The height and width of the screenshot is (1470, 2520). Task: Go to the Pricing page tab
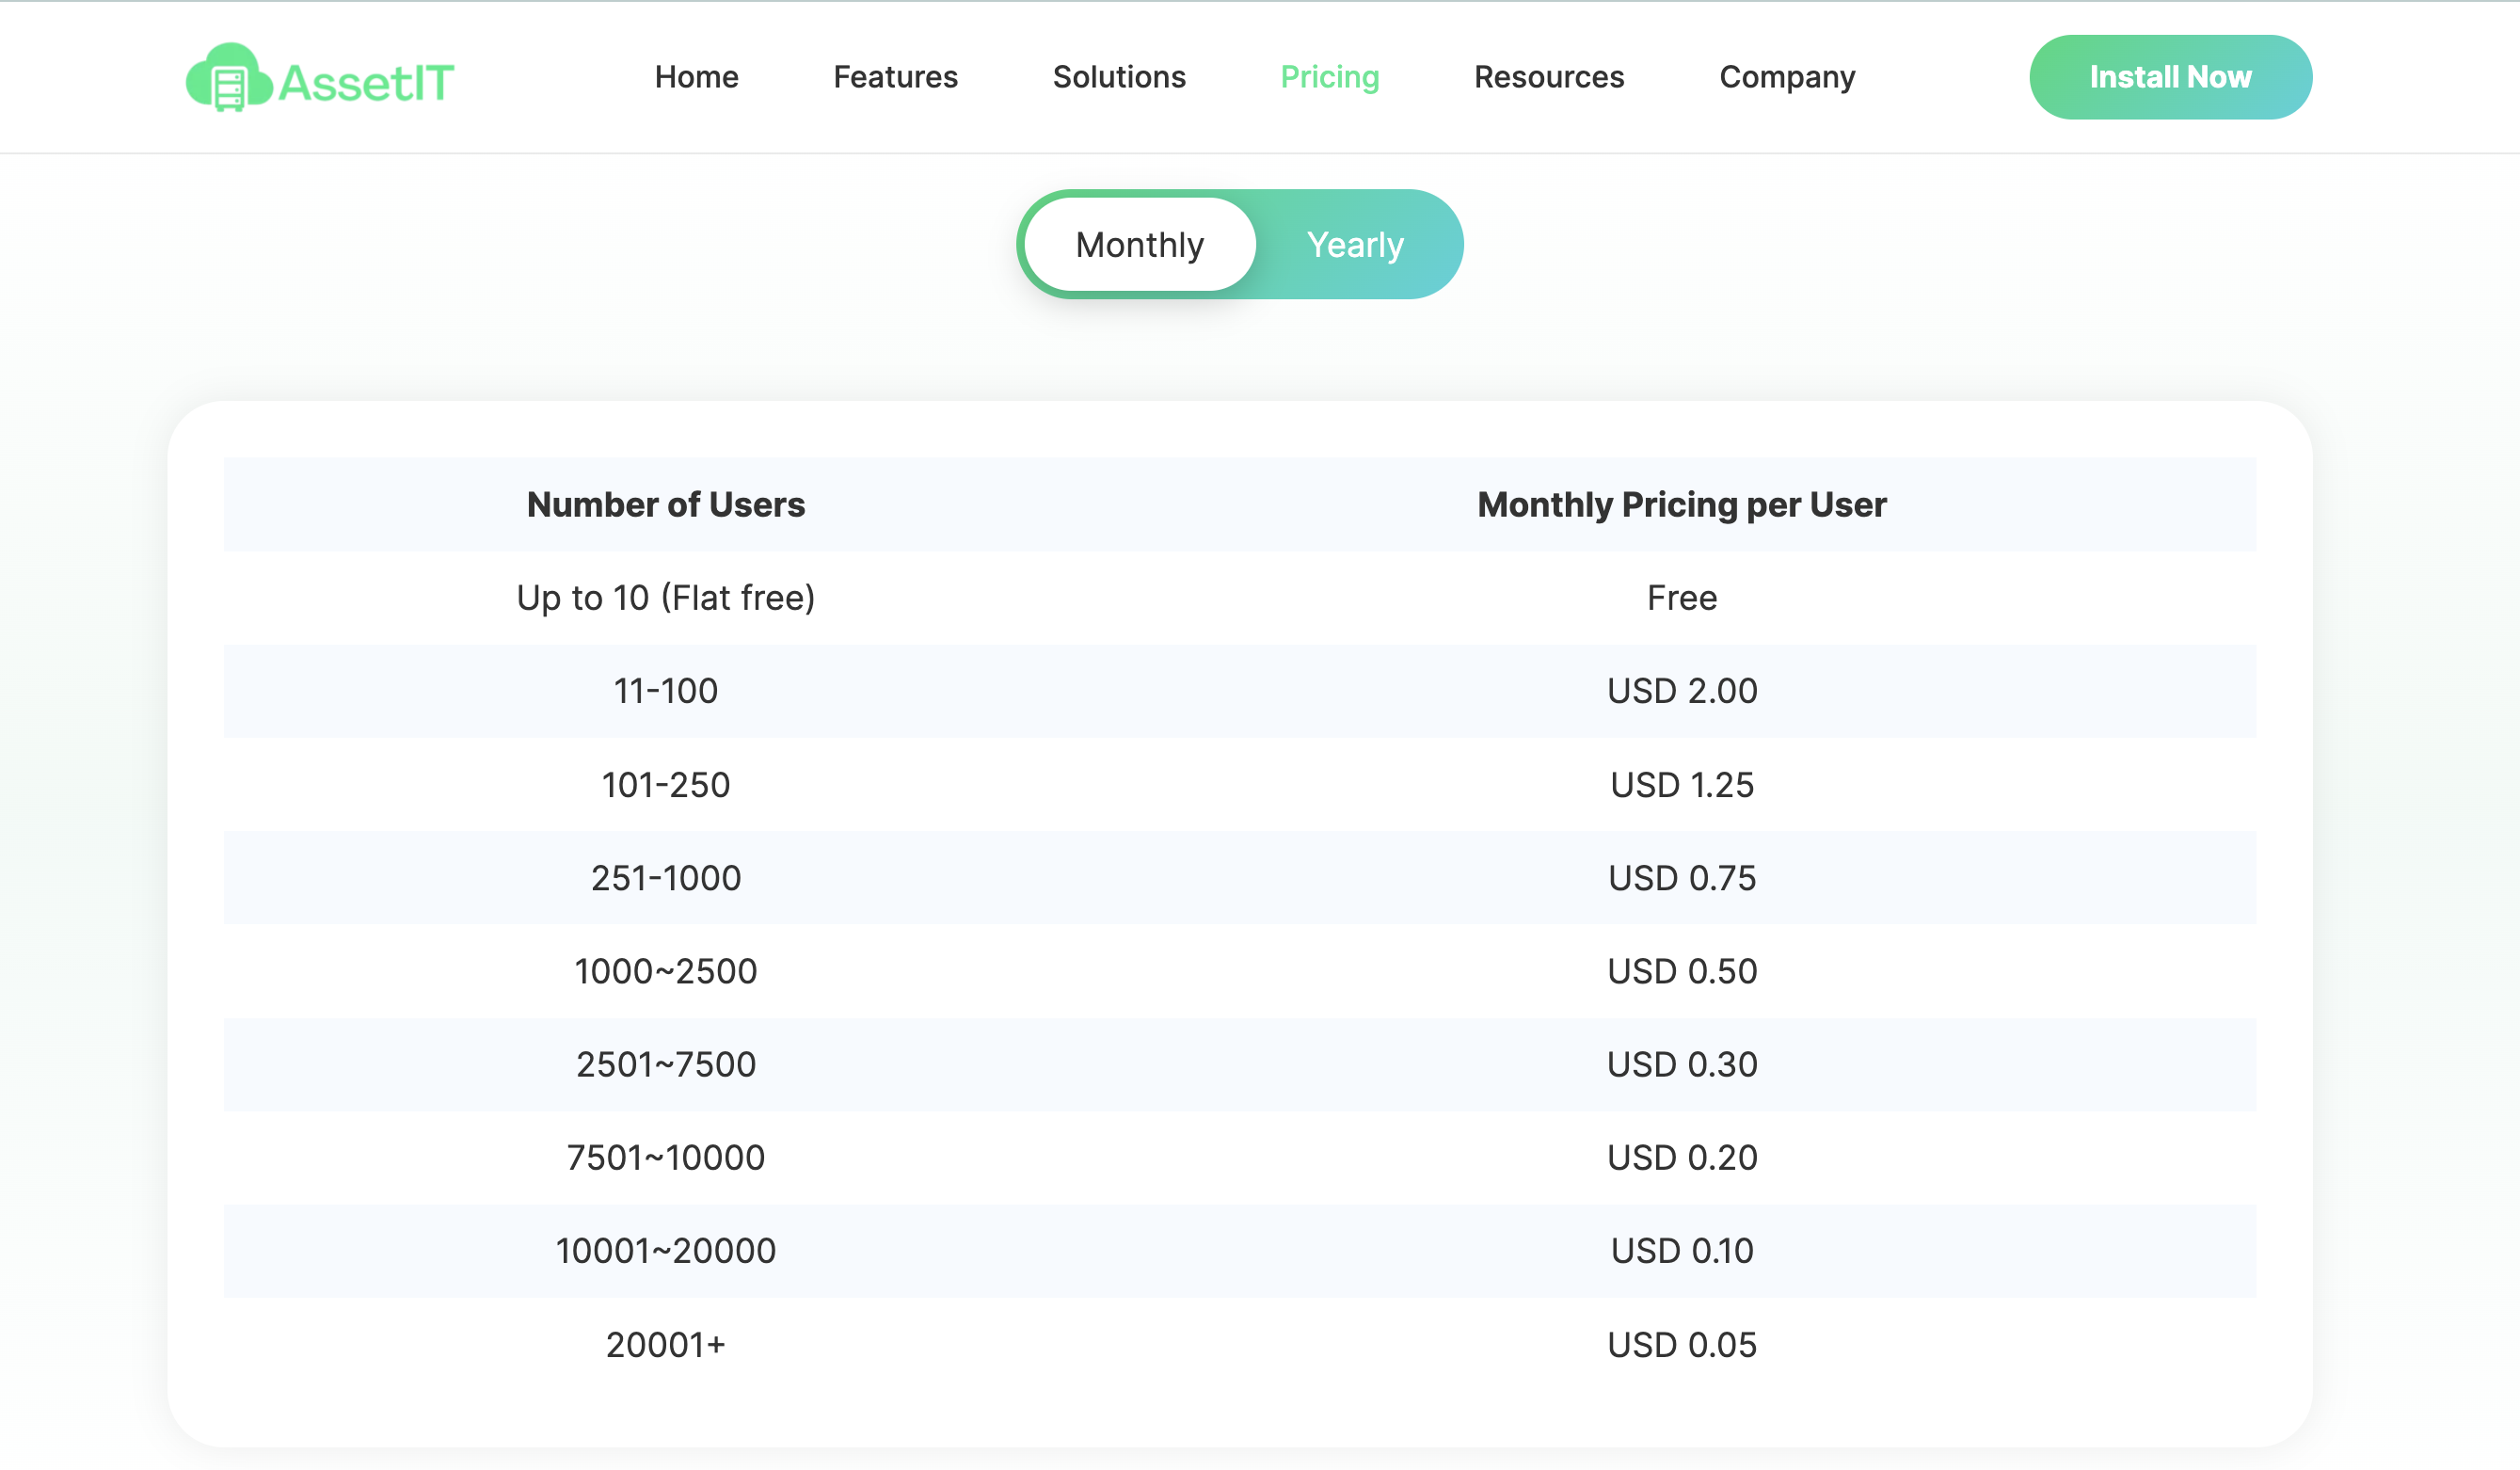[x=1329, y=77]
